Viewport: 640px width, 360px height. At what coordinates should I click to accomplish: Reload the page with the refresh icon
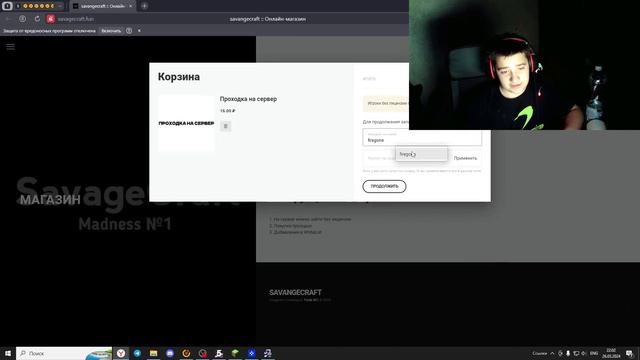(x=37, y=19)
